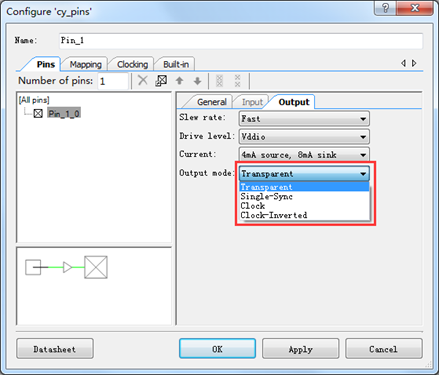Click the OK button
The image size is (439, 375).
click(217, 349)
